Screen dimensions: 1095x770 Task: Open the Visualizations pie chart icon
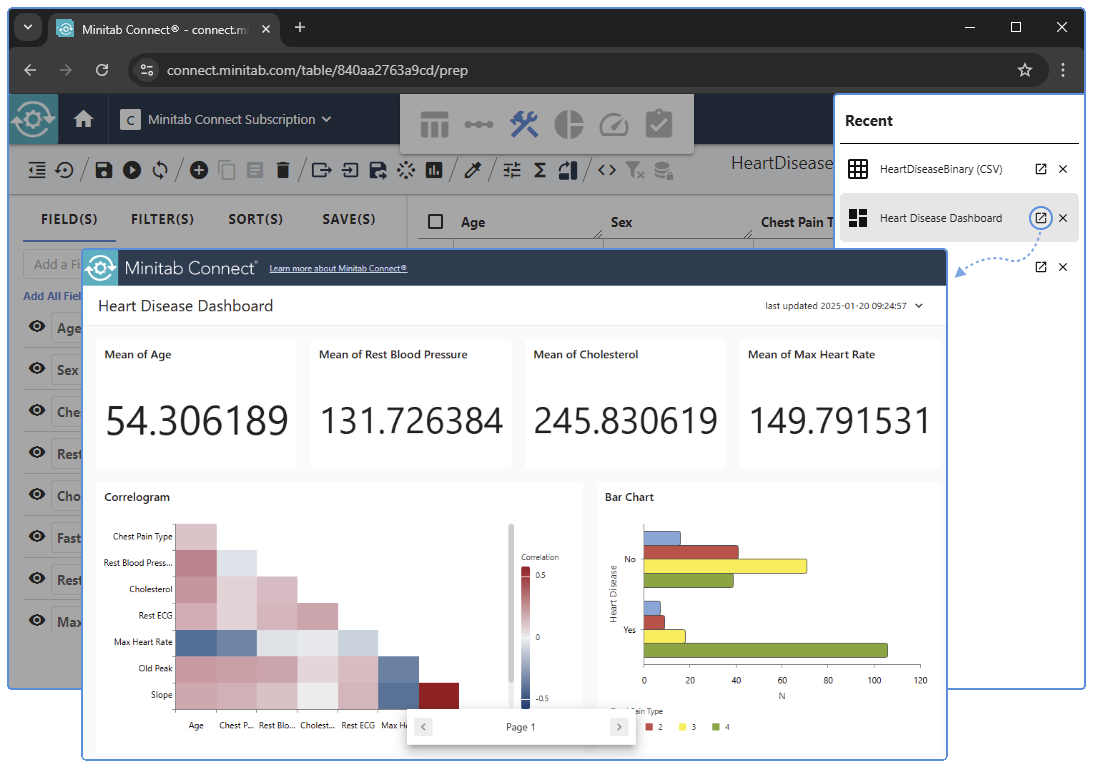click(x=568, y=124)
